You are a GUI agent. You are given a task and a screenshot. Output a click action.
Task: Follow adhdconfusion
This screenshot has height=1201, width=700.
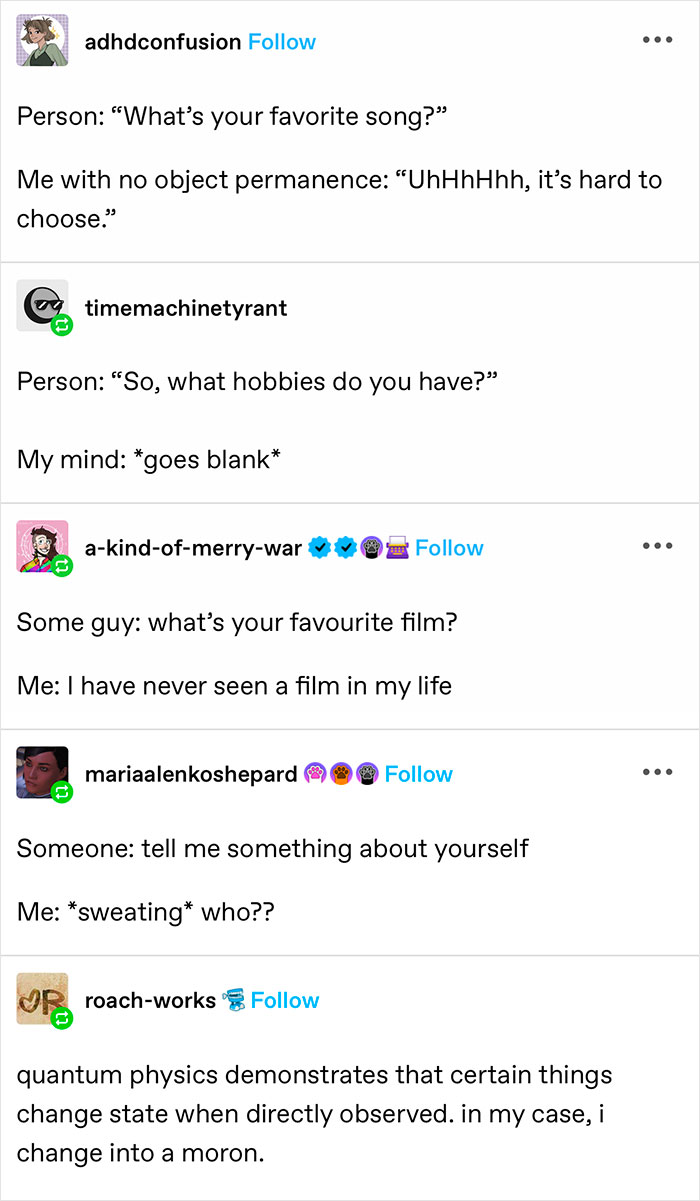click(282, 42)
